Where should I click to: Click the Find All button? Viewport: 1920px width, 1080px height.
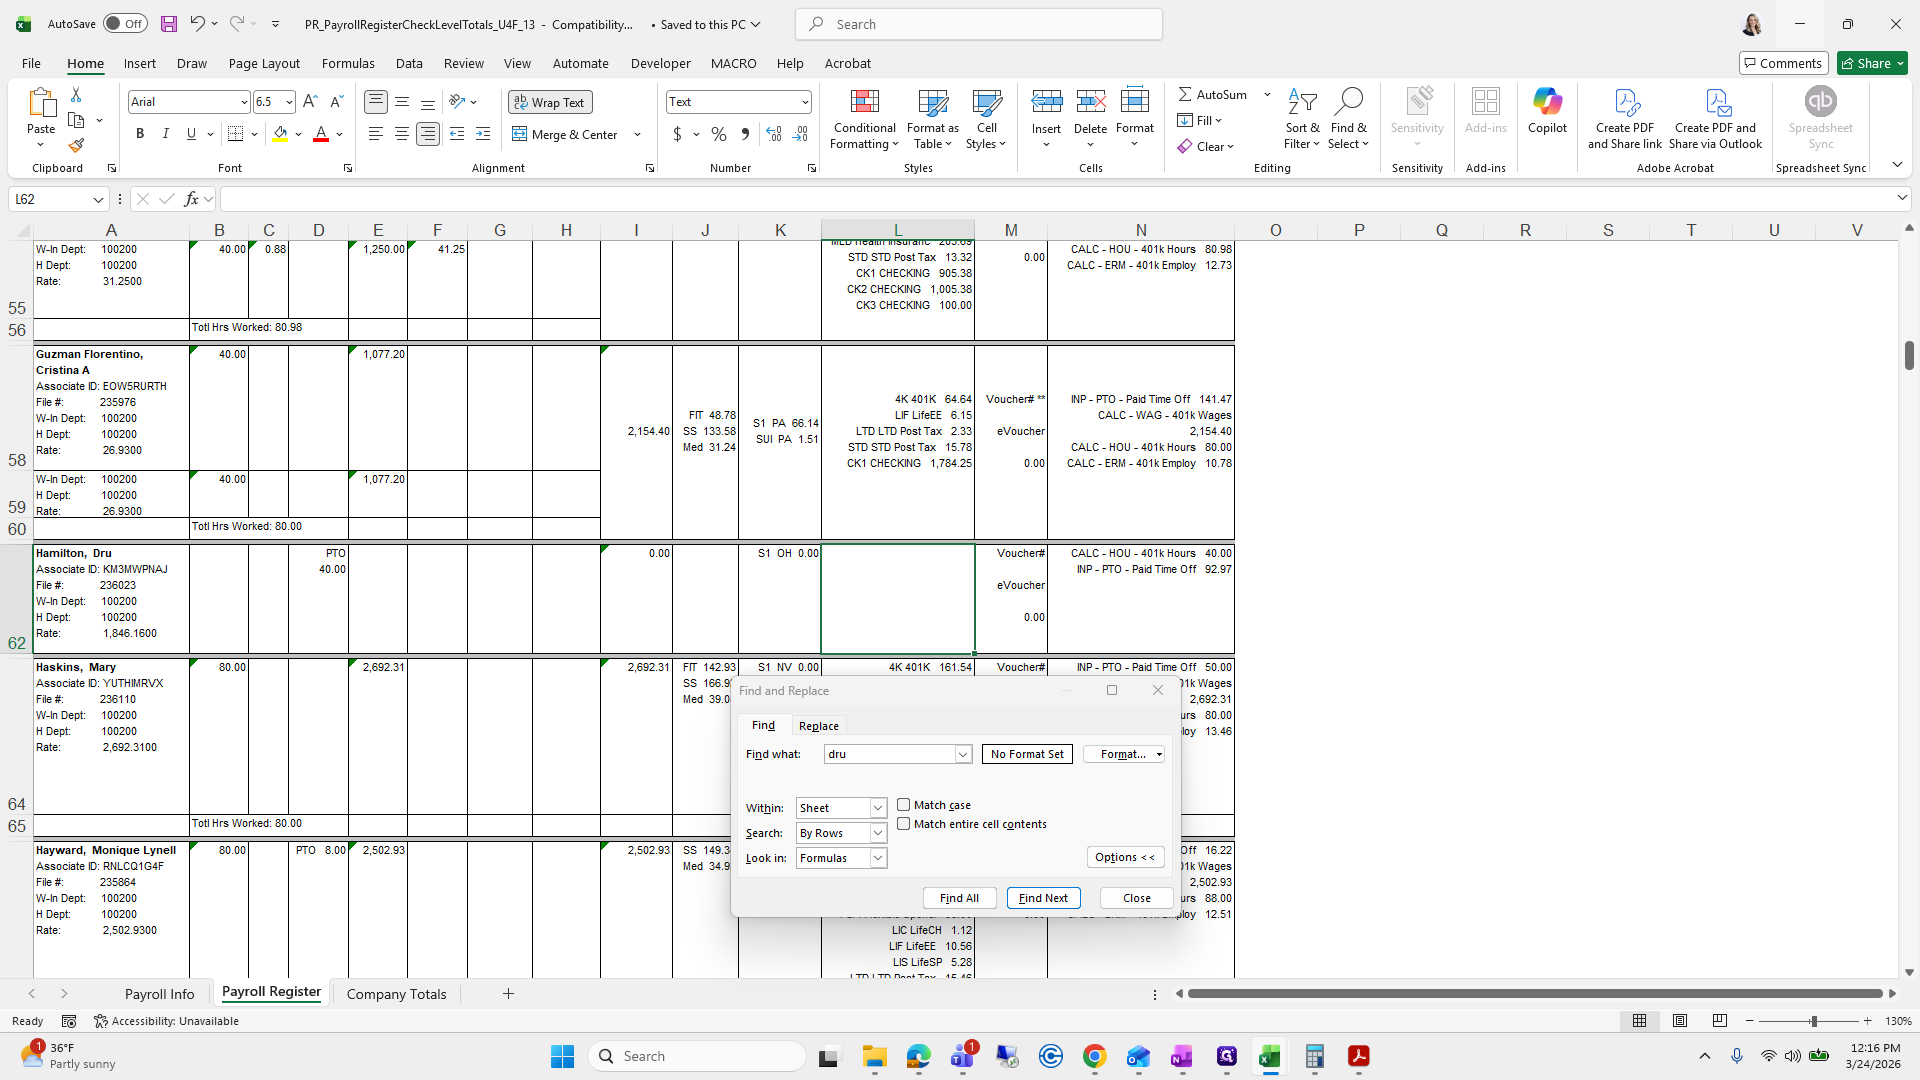959,898
